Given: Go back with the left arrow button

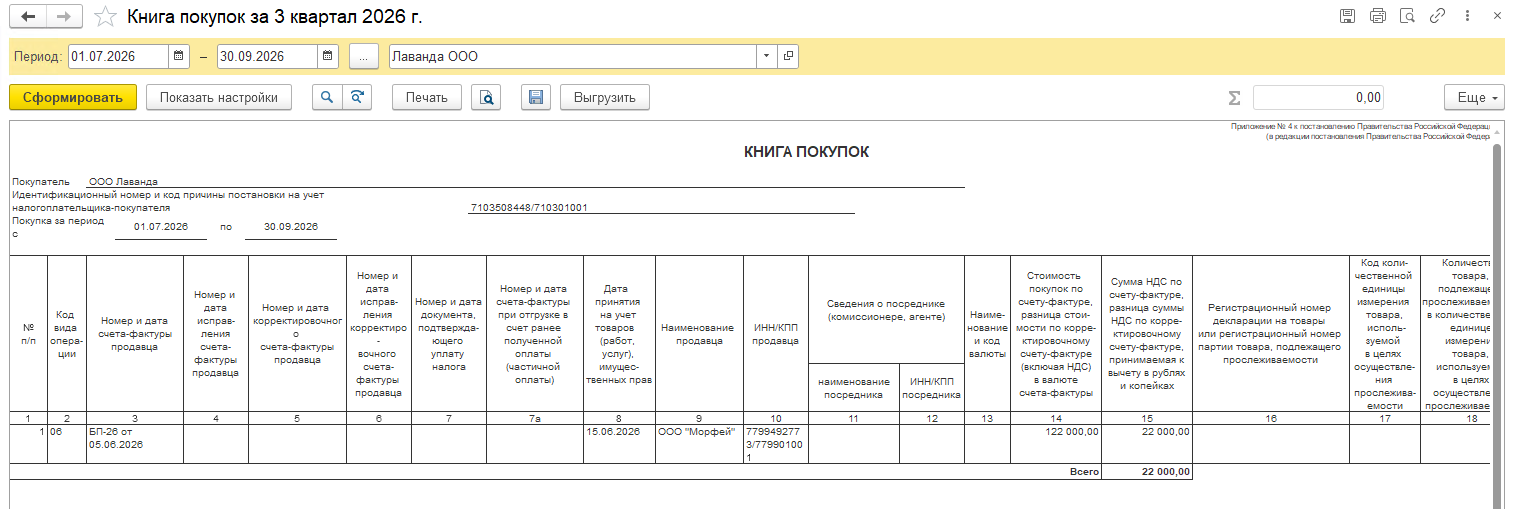Looking at the screenshot, I should click(x=28, y=17).
